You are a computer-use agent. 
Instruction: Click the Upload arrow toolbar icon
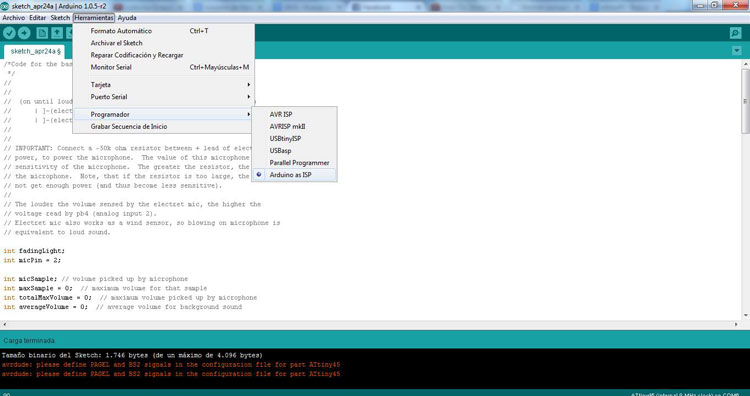(x=24, y=33)
